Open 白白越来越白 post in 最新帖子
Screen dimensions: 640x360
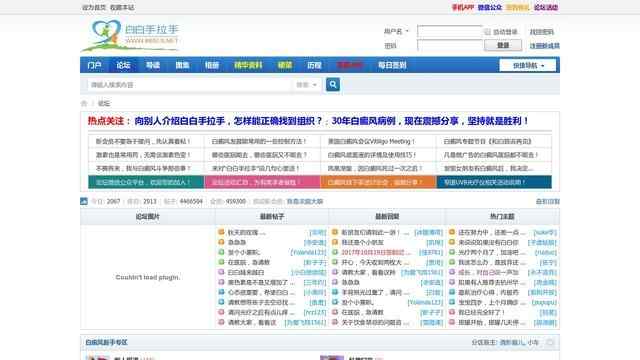tap(246, 272)
